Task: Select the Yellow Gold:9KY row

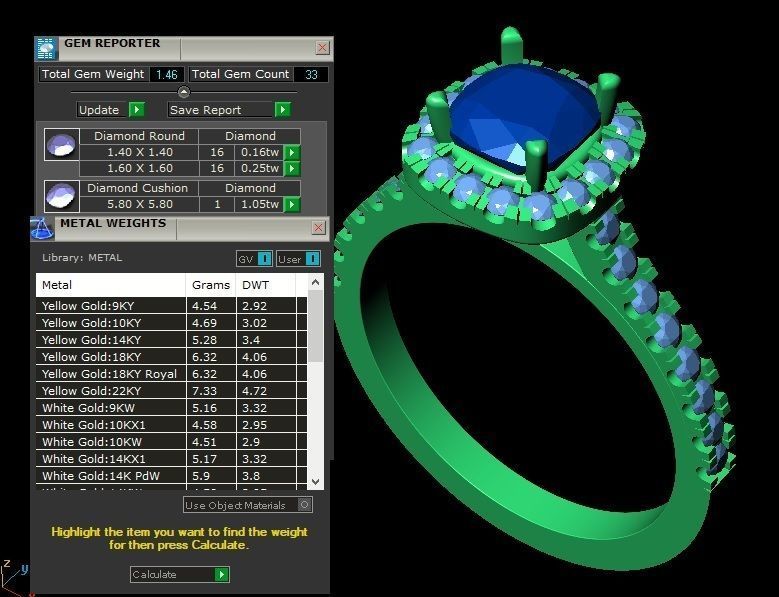Action: pos(171,306)
